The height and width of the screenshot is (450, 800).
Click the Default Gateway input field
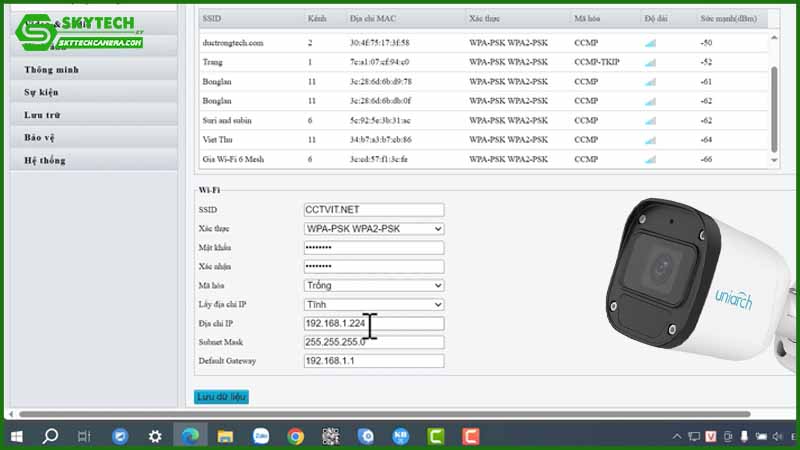pos(373,361)
